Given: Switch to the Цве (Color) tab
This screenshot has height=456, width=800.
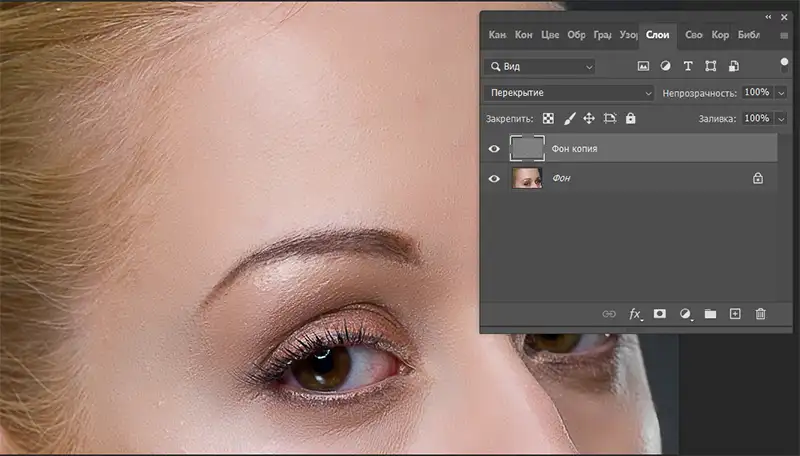Looking at the screenshot, I should tap(550, 35).
